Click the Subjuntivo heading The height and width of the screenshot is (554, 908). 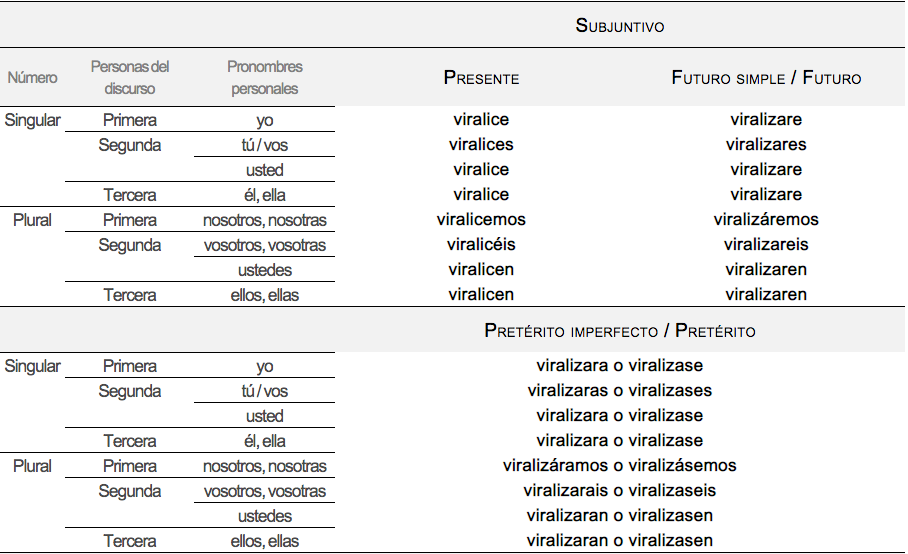620,25
